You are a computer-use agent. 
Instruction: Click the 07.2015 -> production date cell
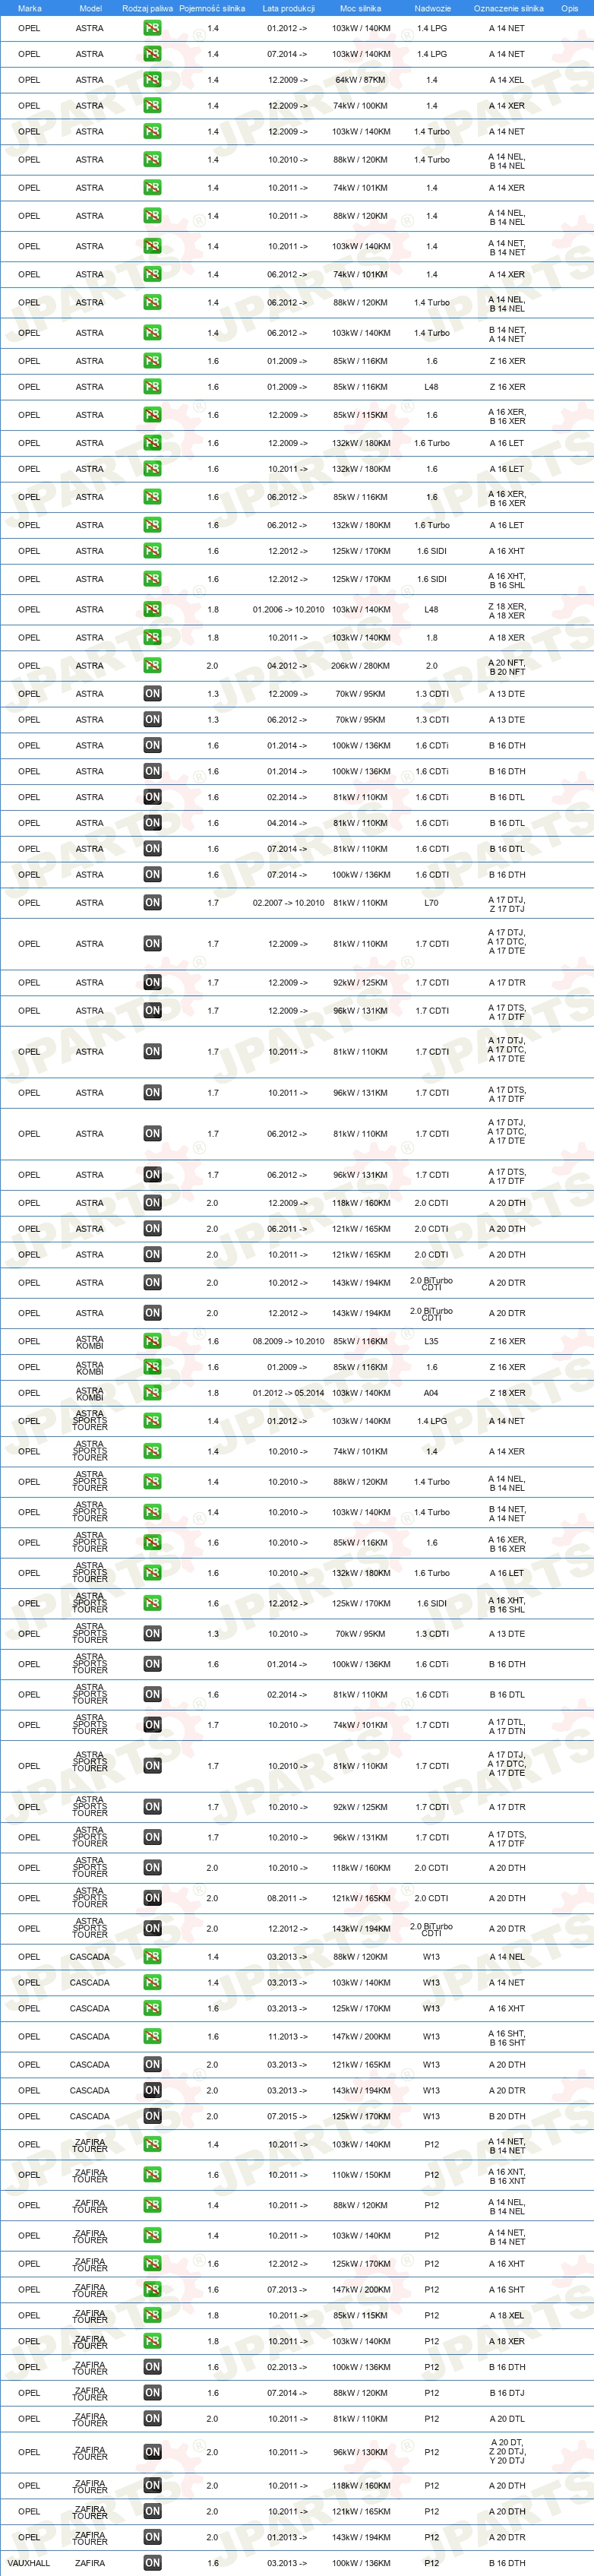[288, 2116]
